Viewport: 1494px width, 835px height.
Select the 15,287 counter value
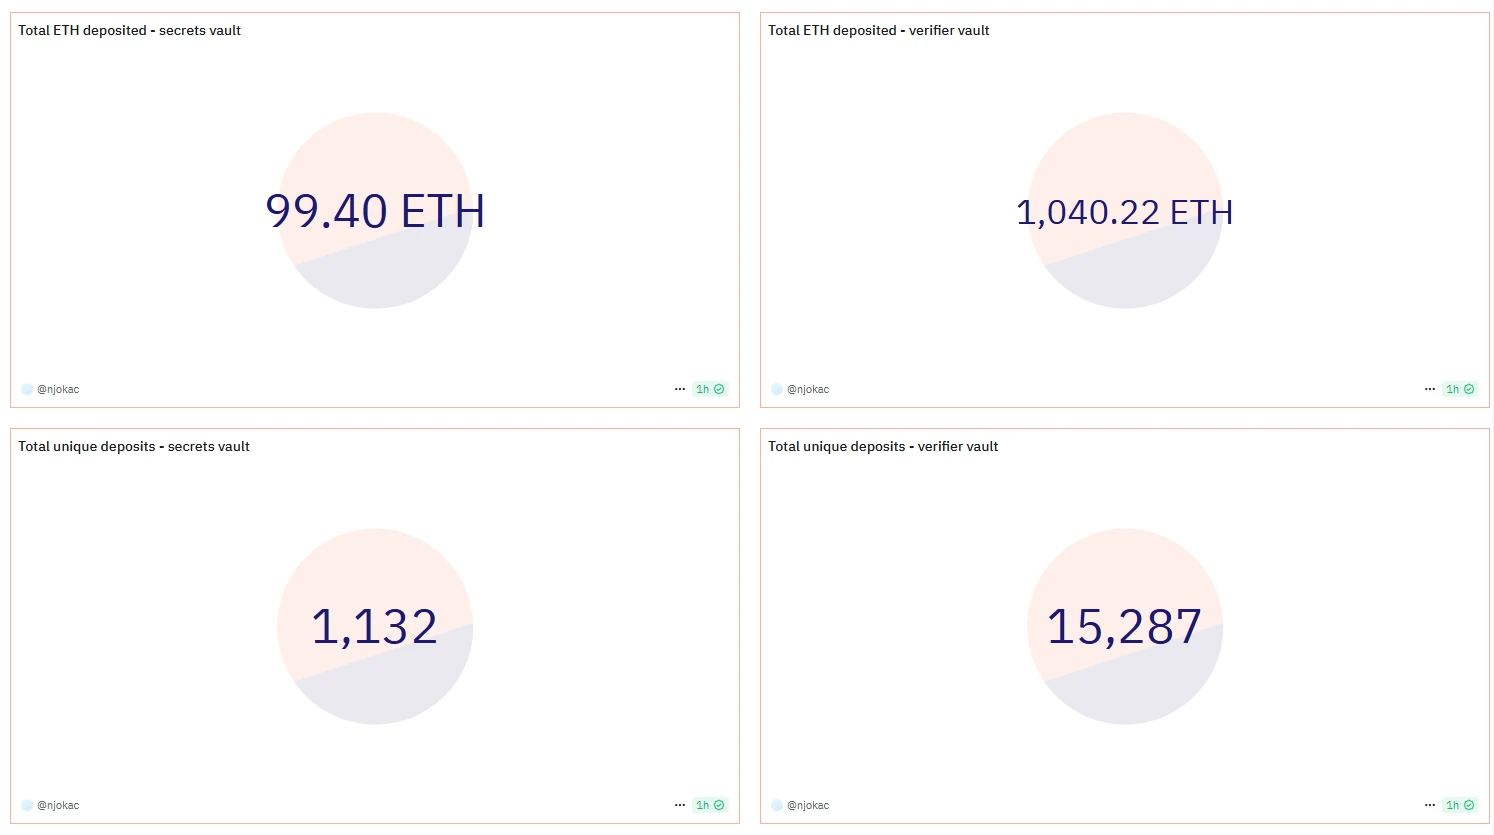click(x=1124, y=627)
